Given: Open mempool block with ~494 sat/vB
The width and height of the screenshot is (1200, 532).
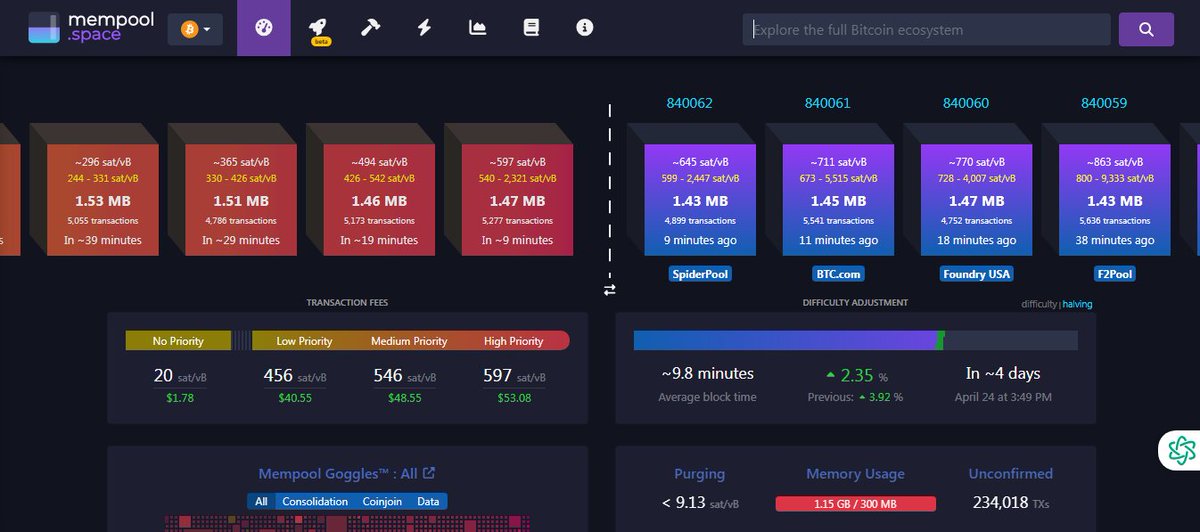Looking at the screenshot, I should click(379, 199).
